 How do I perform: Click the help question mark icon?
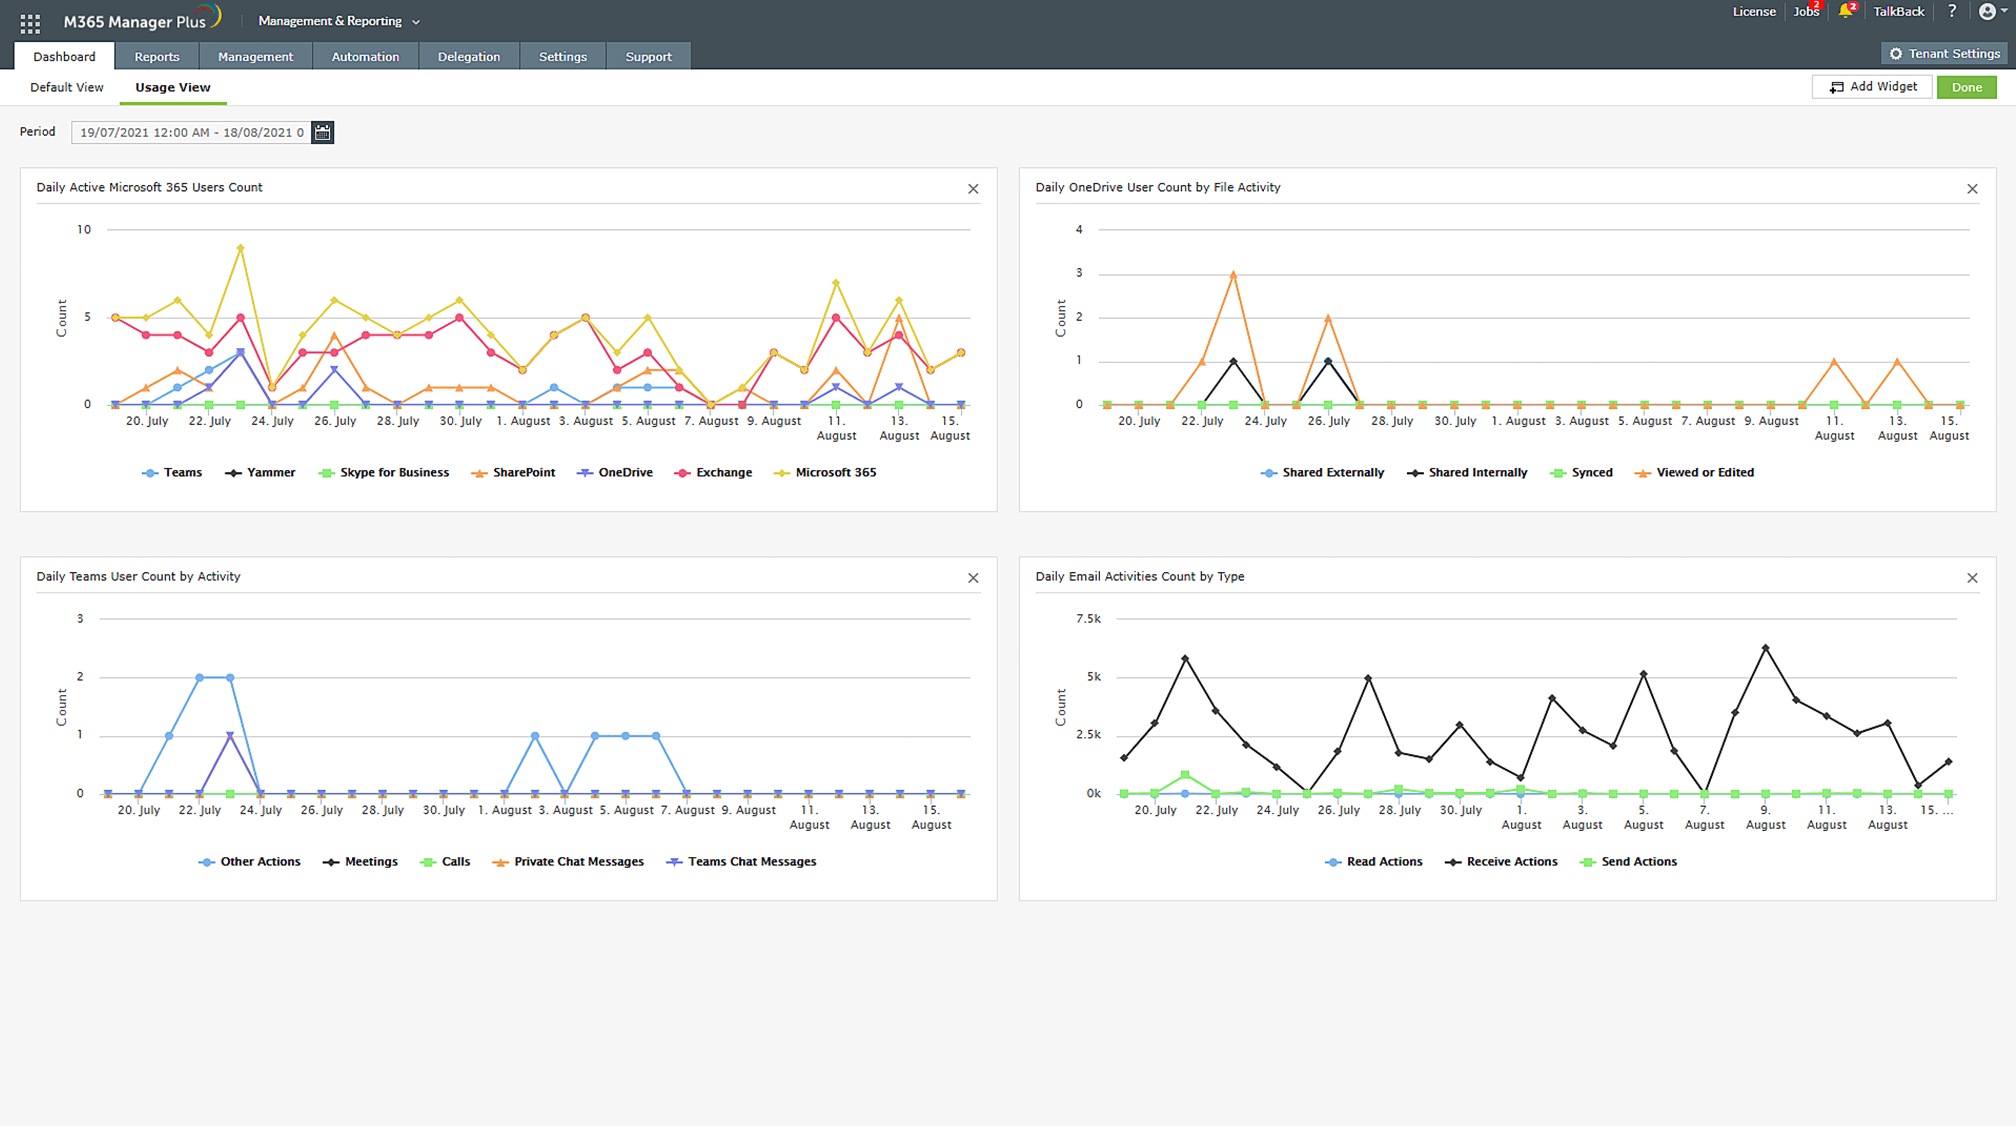(x=1951, y=12)
